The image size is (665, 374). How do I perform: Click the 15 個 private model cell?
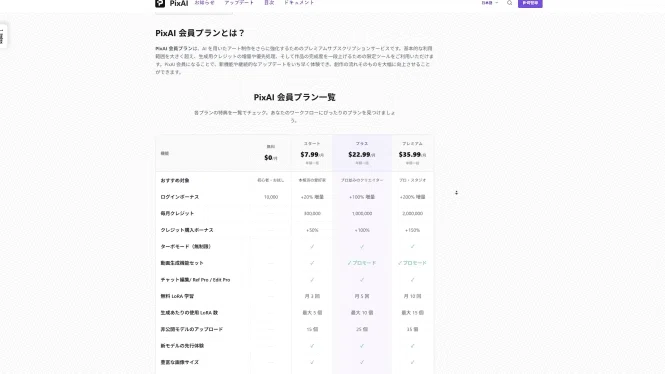click(312, 329)
